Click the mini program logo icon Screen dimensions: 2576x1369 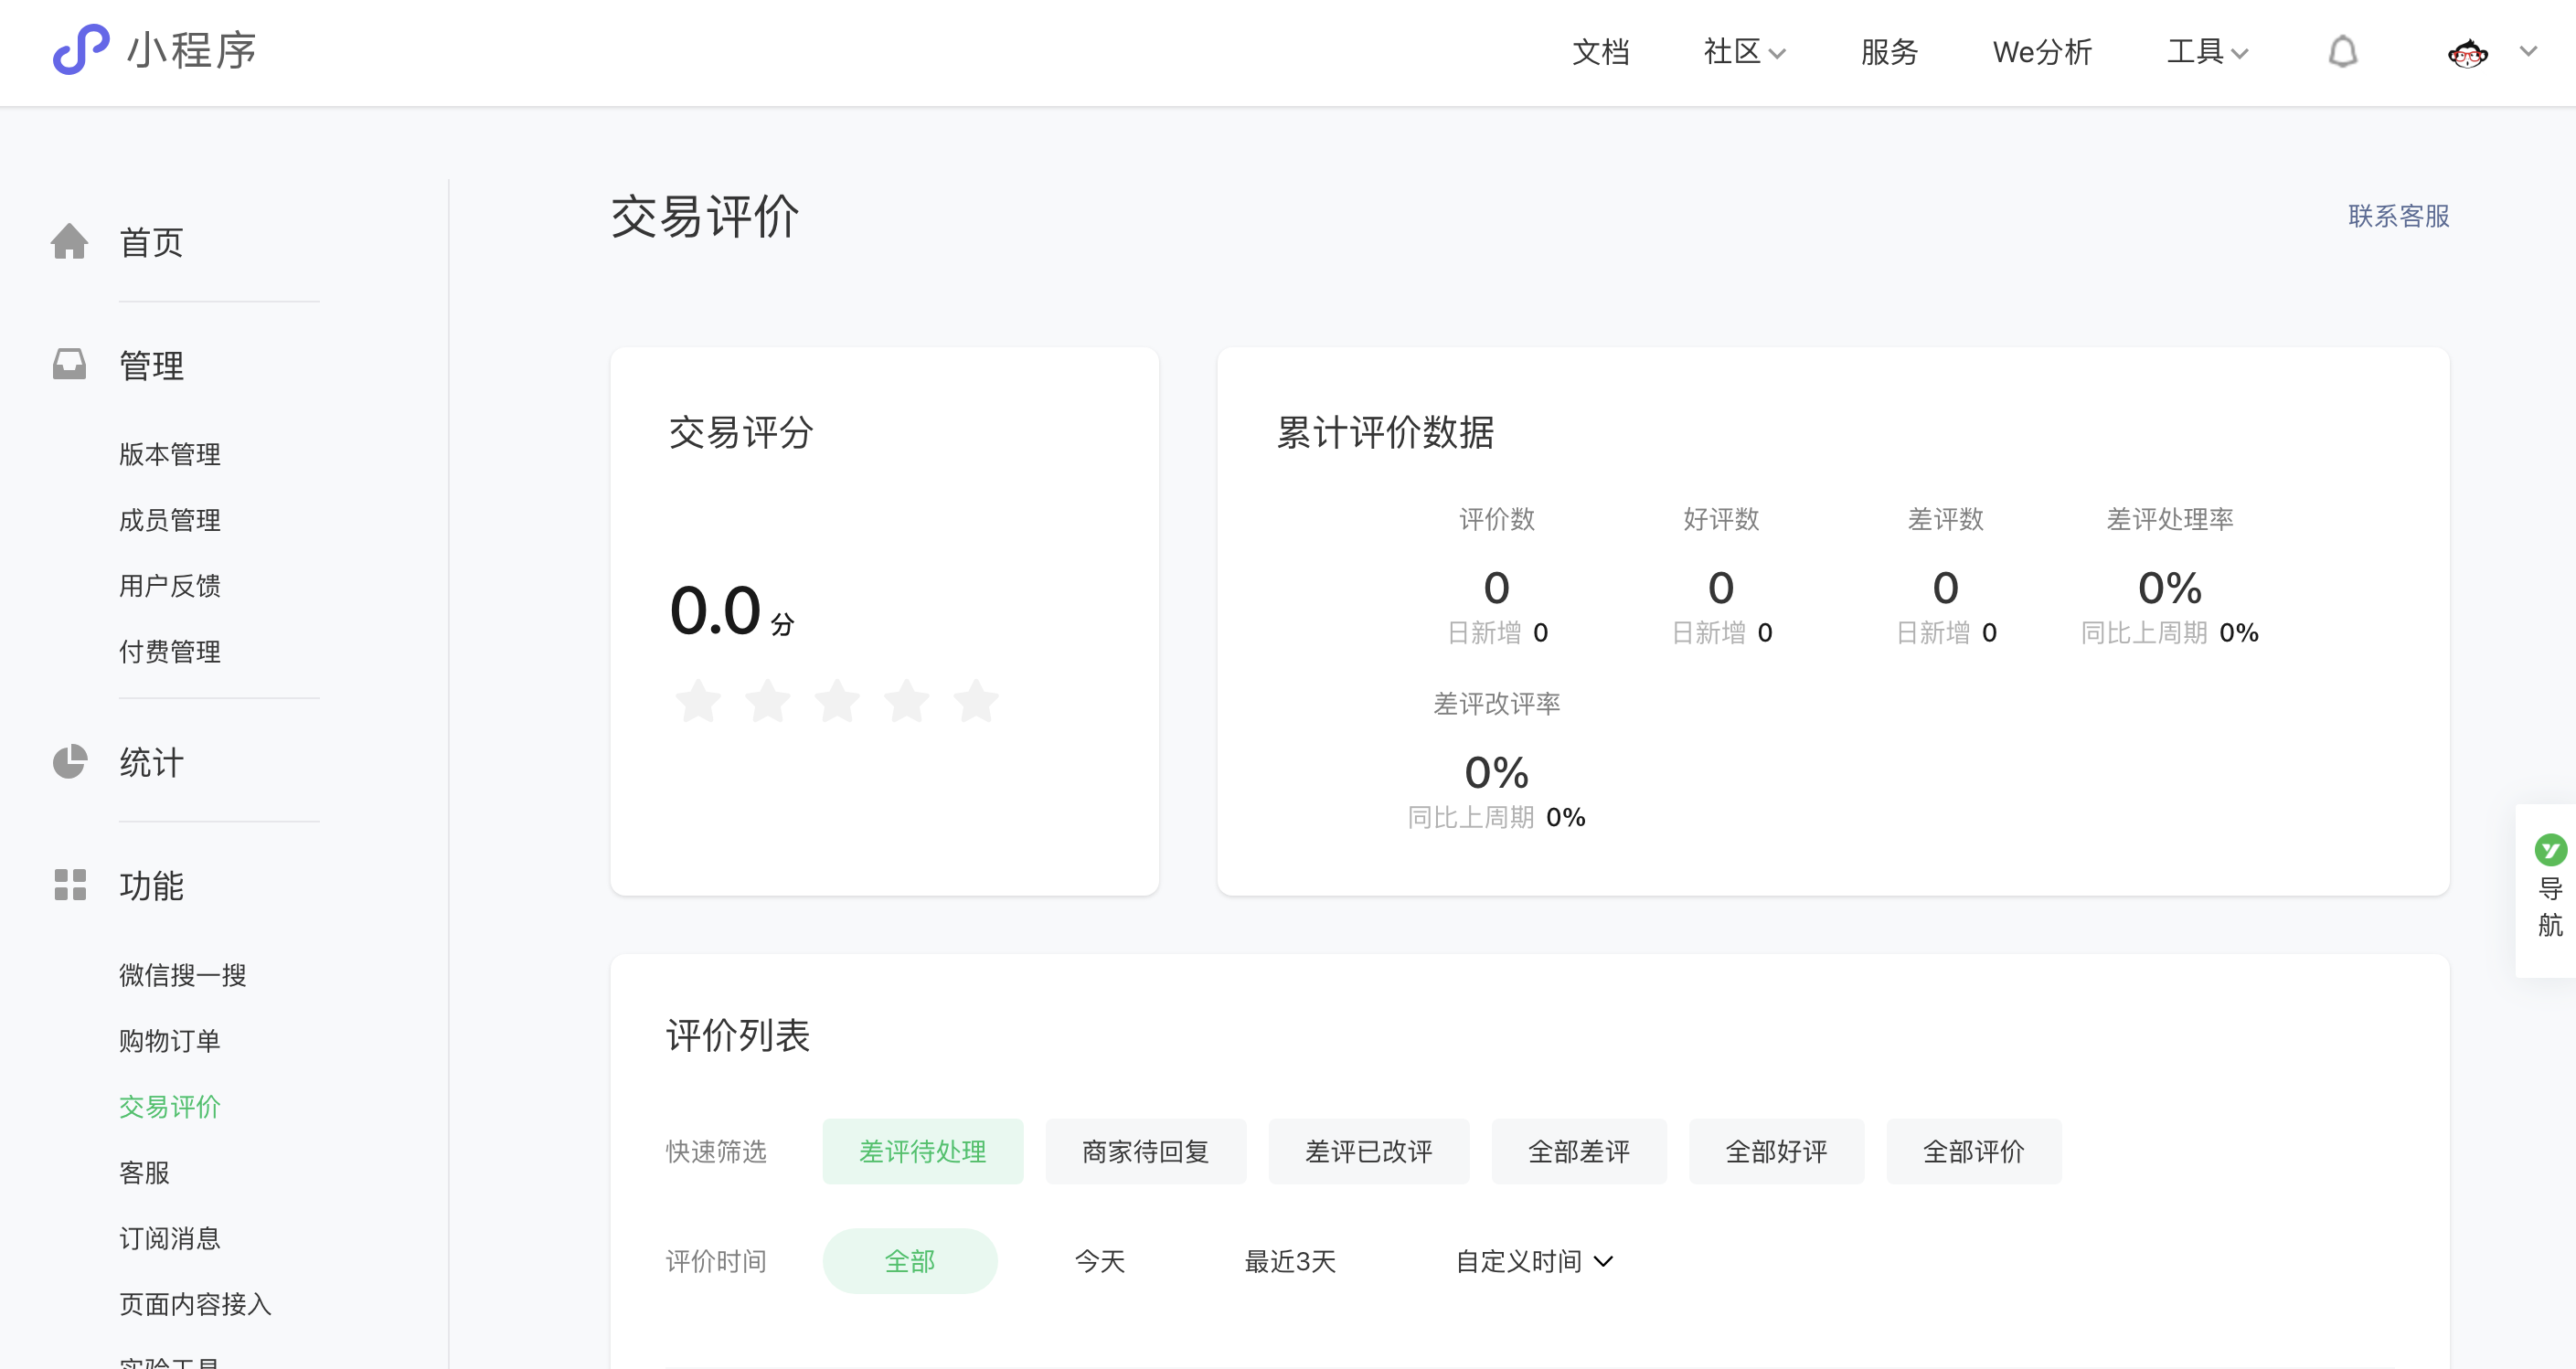pos(80,50)
